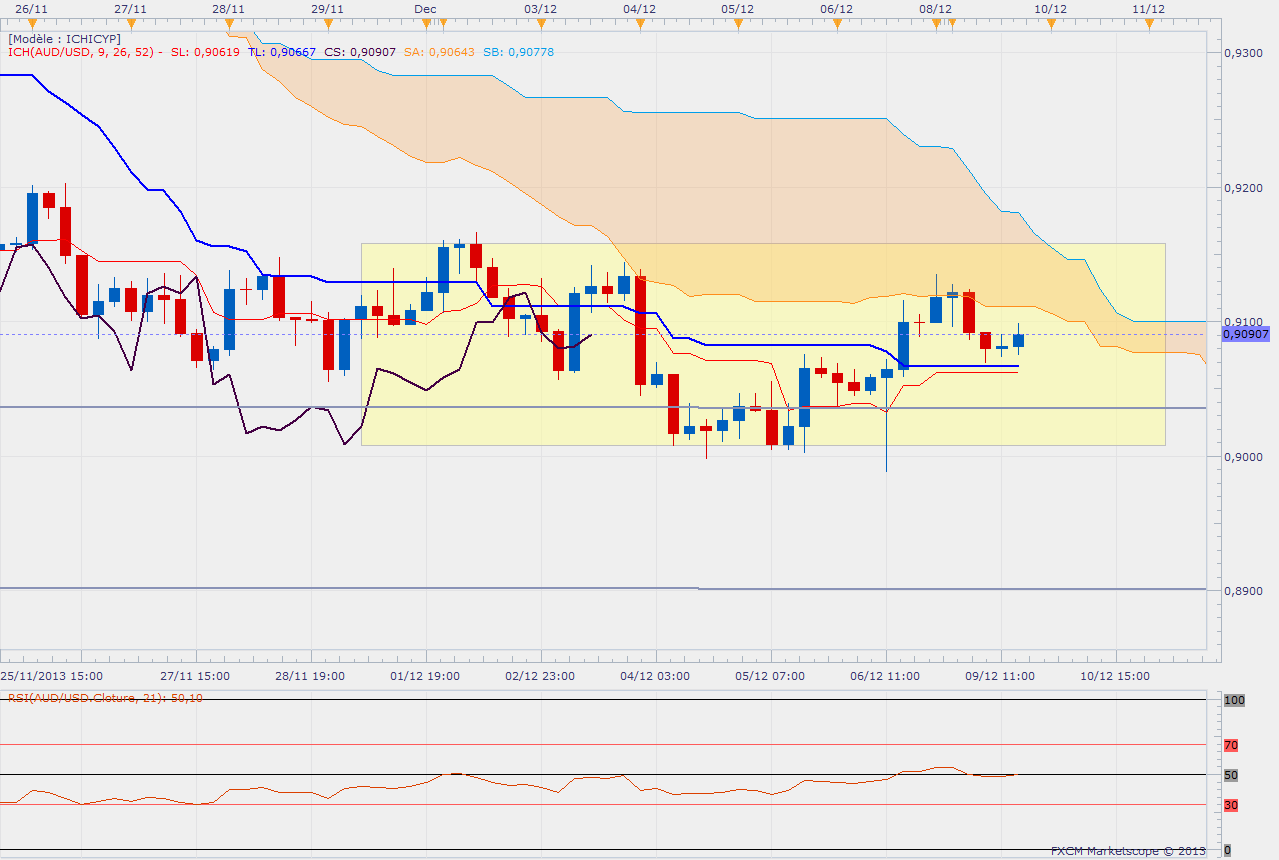
Task: Click the 10/12 date marker triangle
Action: 1051,23
